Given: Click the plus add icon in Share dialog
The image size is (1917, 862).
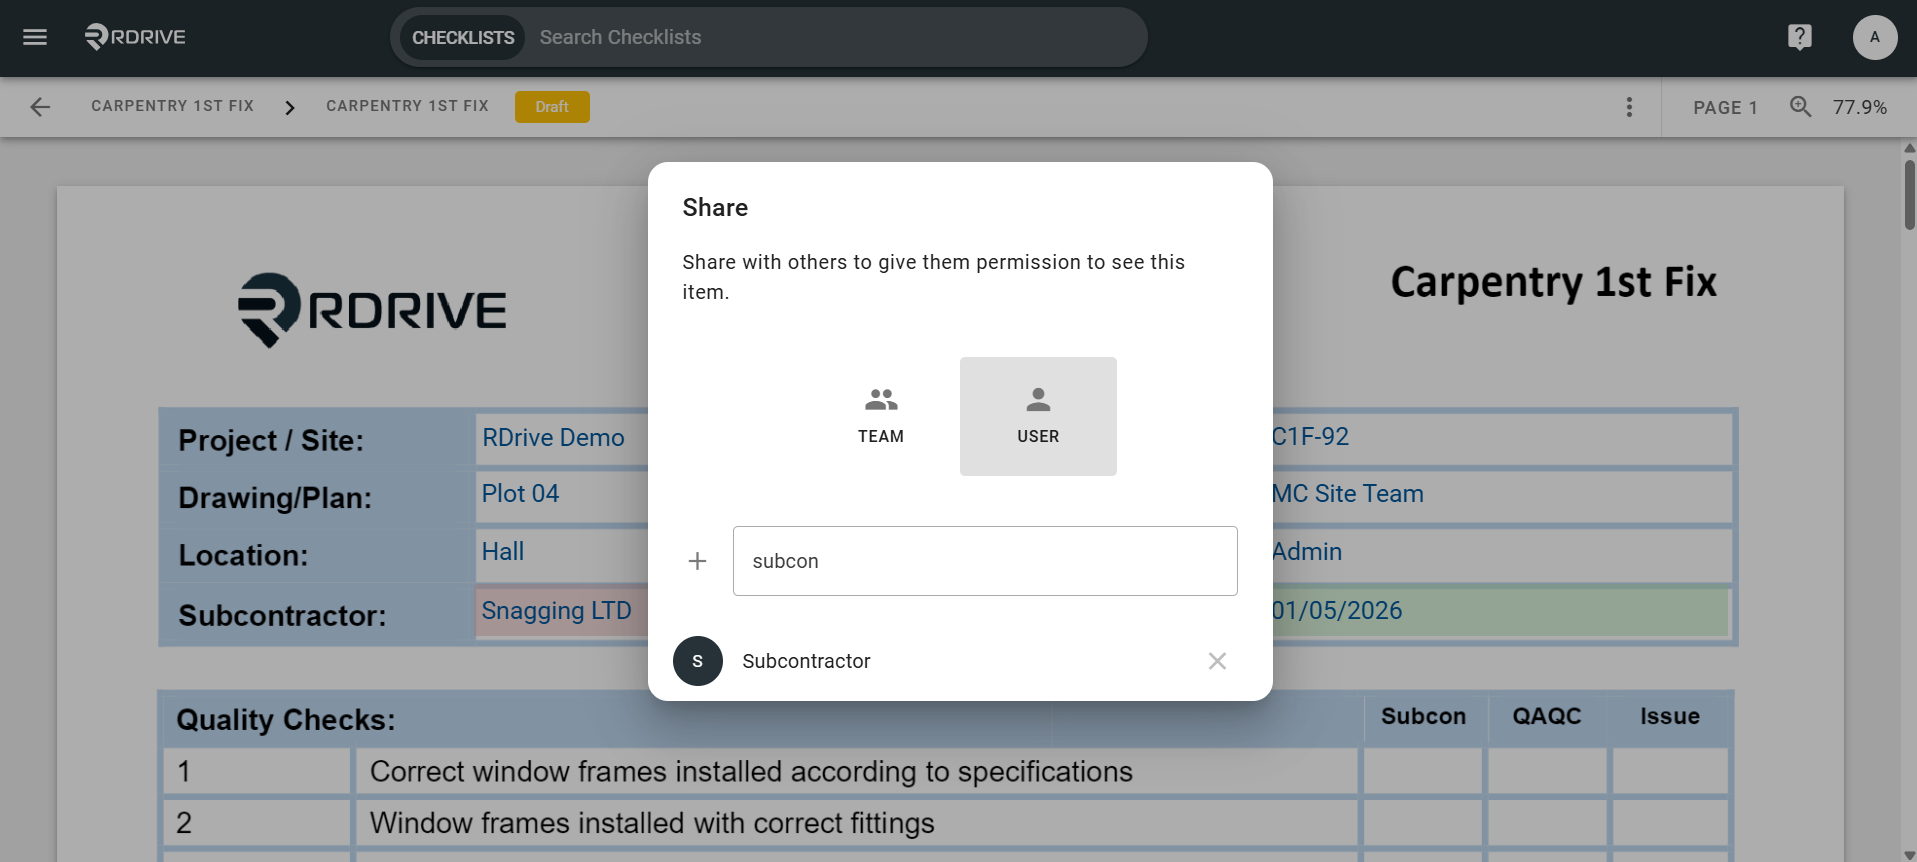Looking at the screenshot, I should tap(697, 561).
